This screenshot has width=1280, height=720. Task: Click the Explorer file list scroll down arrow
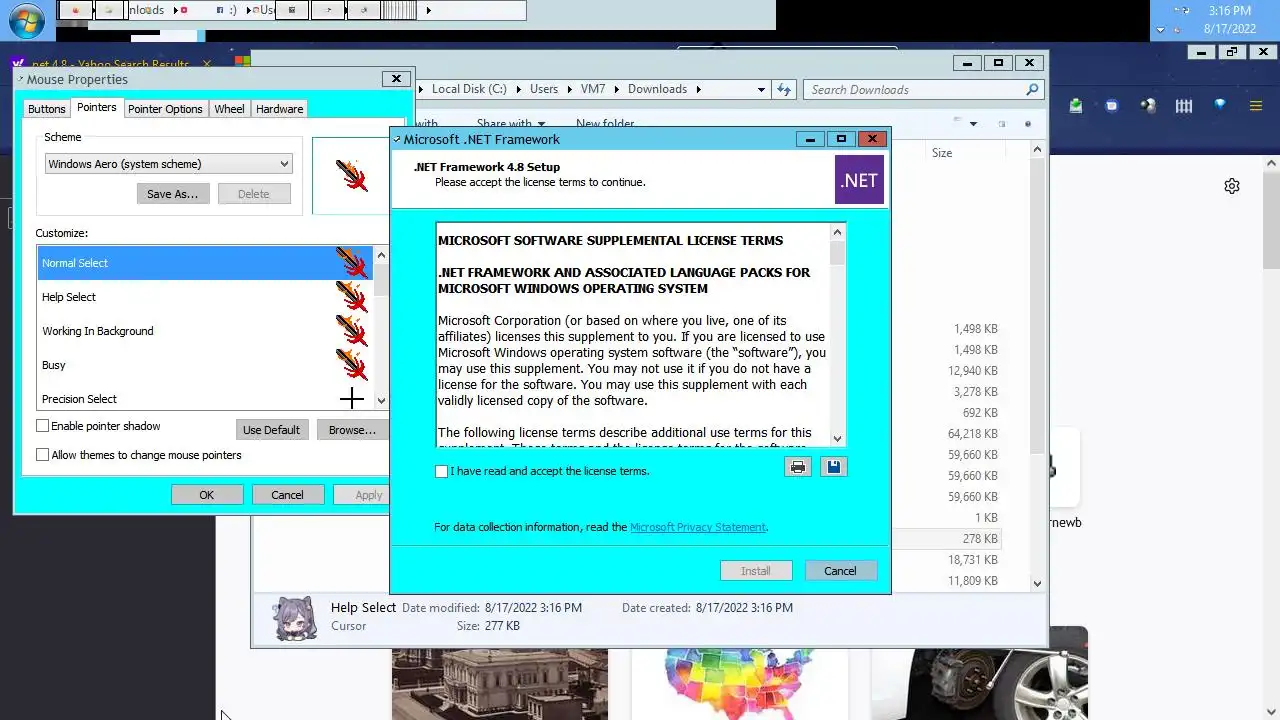1037,583
